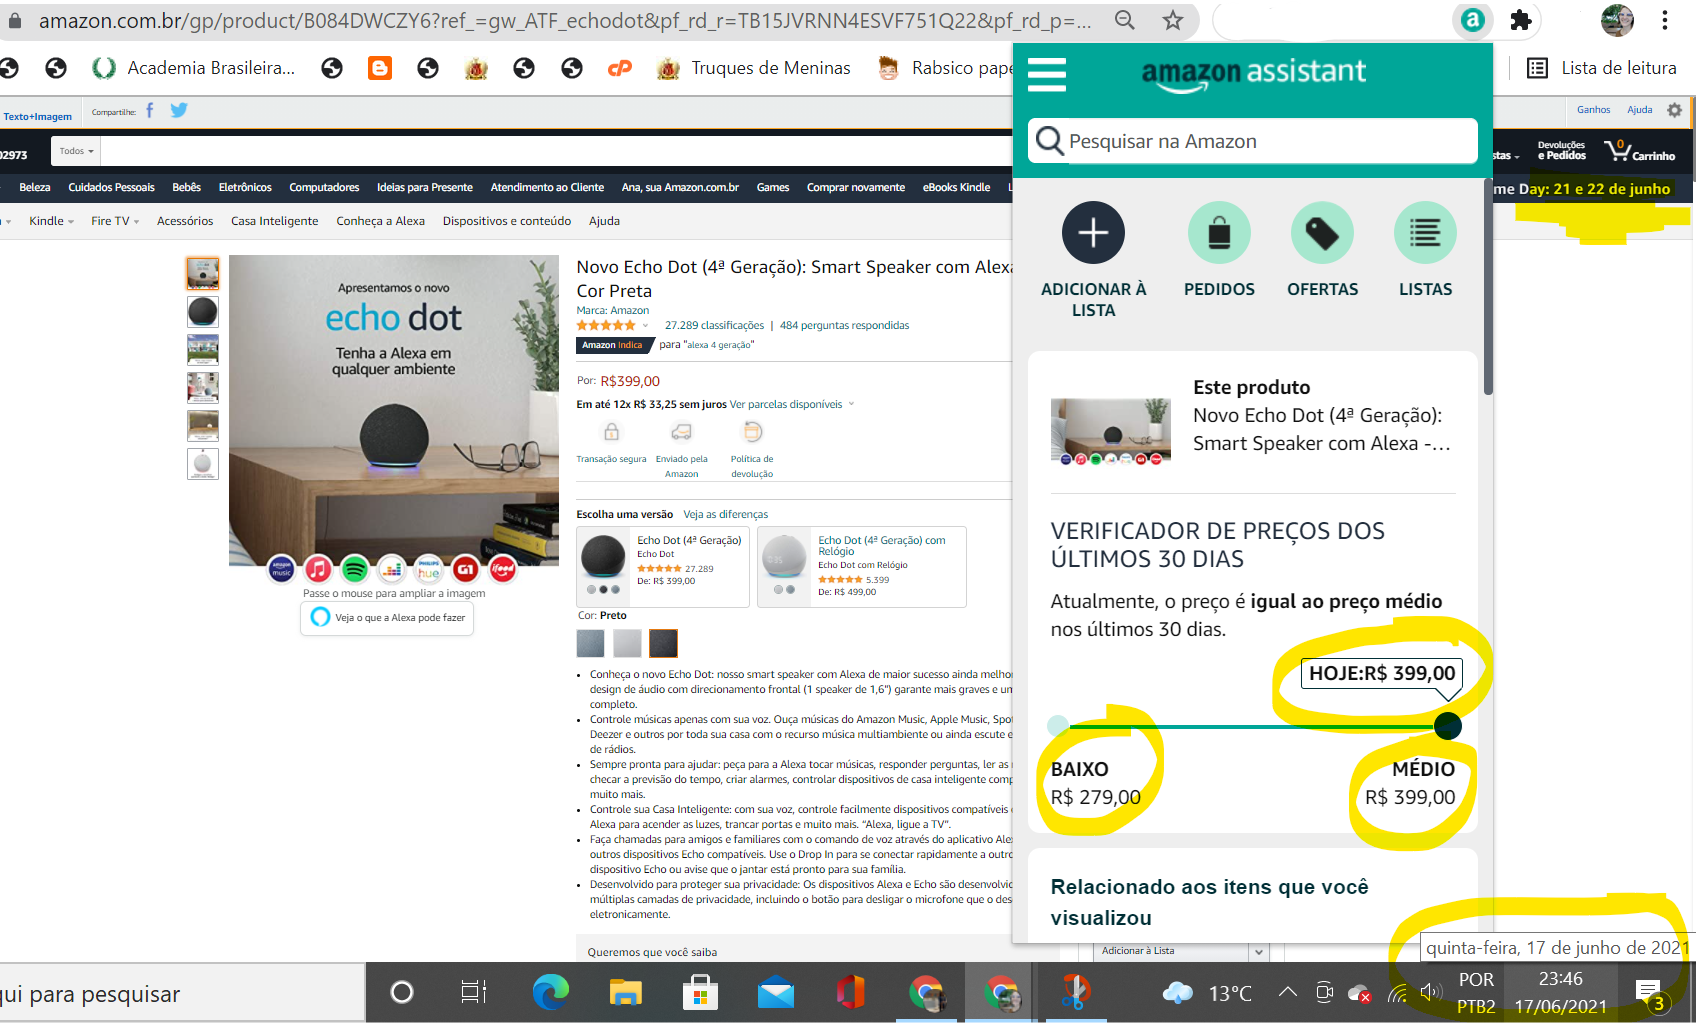
Task: Open Este produto card in assistant
Action: coord(1252,421)
